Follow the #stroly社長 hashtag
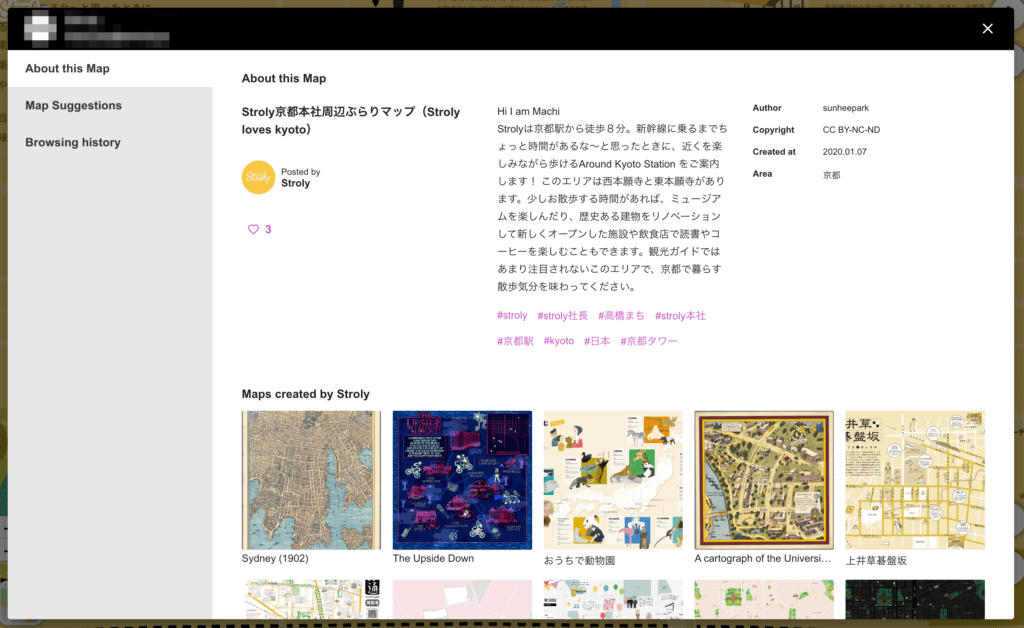The height and width of the screenshot is (628, 1024). (x=562, y=316)
